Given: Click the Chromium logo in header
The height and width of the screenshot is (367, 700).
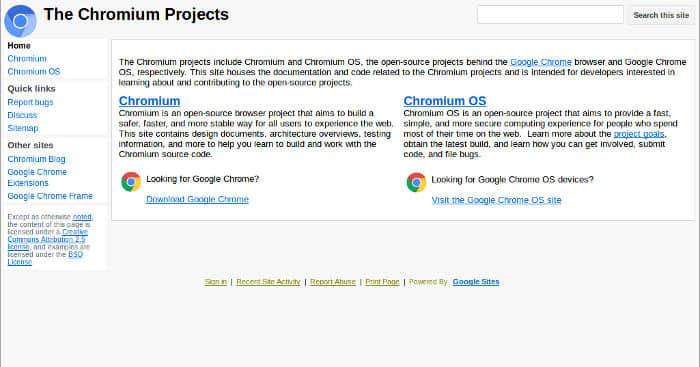Looking at the screenshot, I should pos(20,21).
